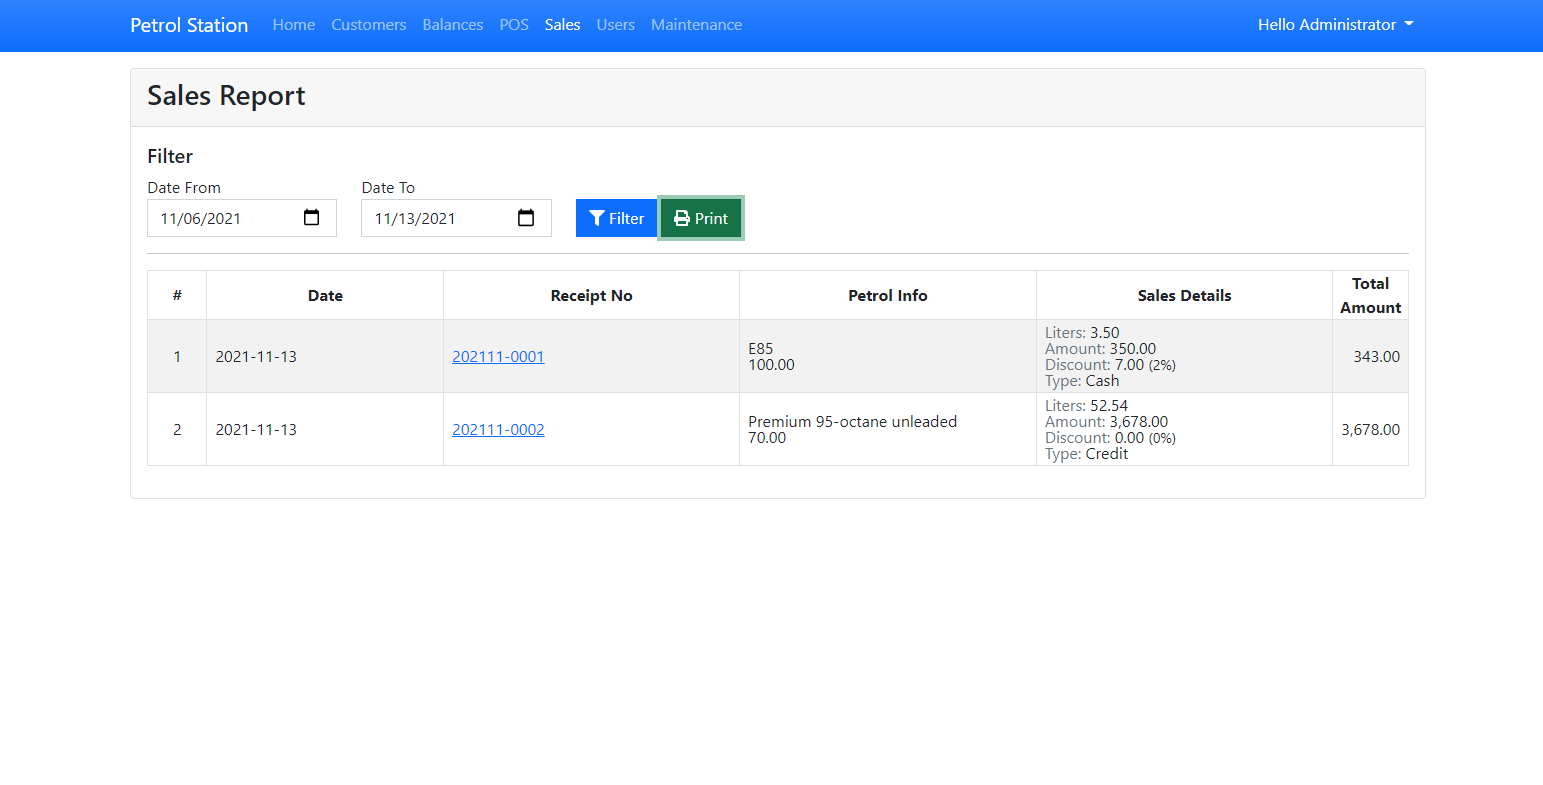Click into the Date From field 11/06/2021

pos(220,218)
